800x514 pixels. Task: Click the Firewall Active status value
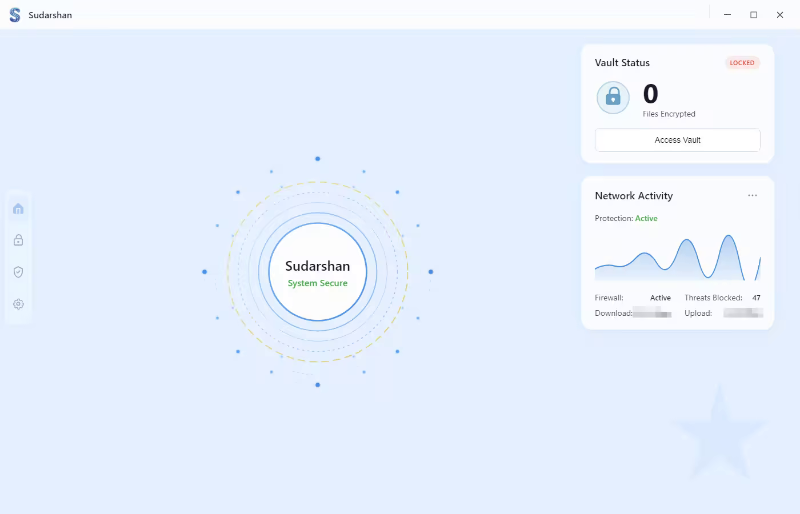[660, 298]
